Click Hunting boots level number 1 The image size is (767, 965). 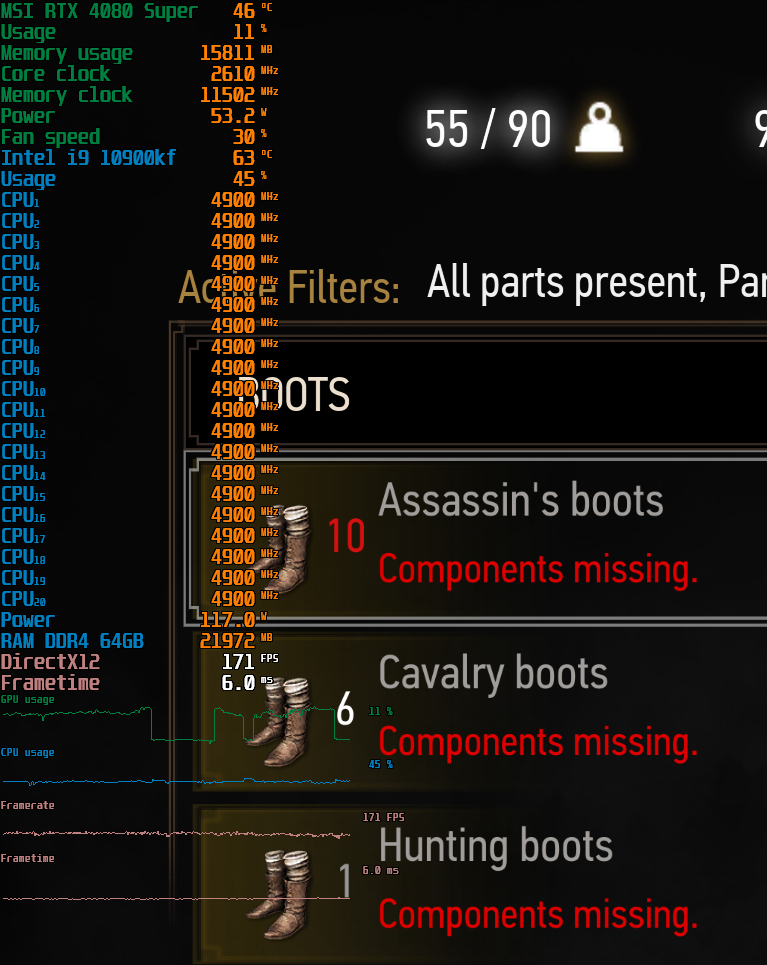pyautogui.click(x=345, y=881)
